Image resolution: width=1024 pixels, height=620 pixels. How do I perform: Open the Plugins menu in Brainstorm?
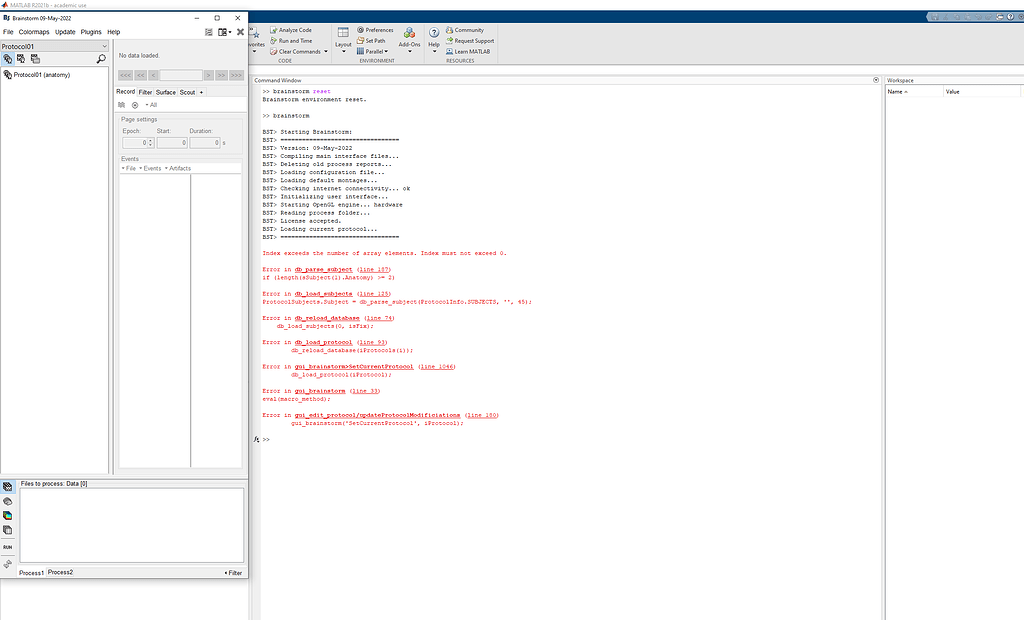[91, 31]
